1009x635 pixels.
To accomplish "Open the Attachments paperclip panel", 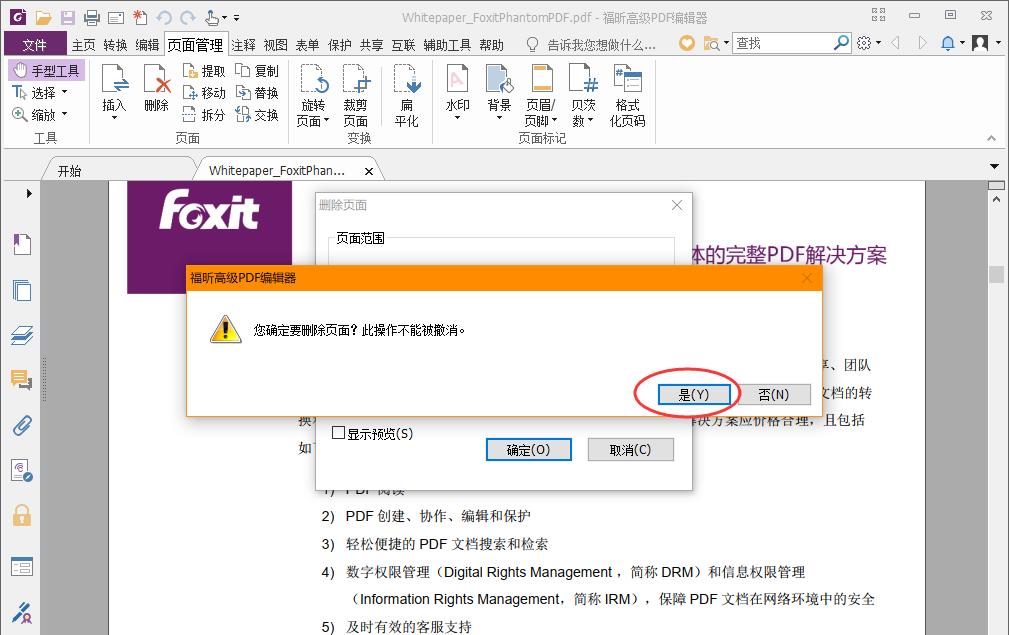I will tap(22, 425).
